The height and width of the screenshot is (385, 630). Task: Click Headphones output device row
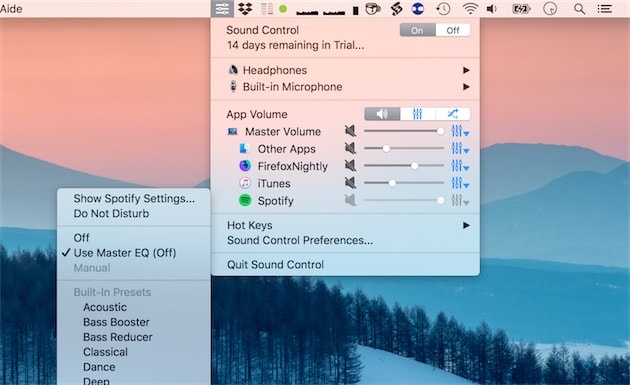tap(345, 70)
